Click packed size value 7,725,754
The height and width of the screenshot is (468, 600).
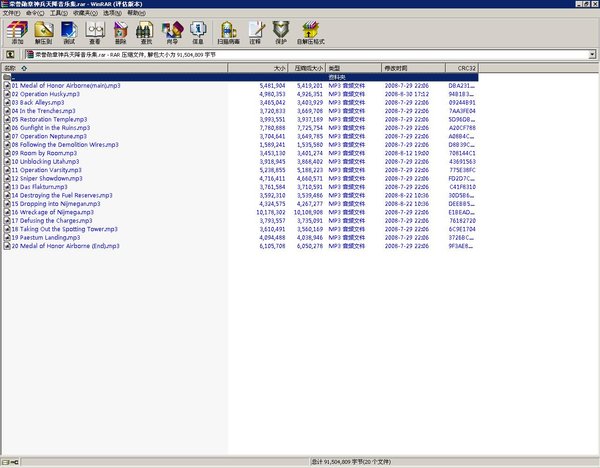click(x=310, y=128)
